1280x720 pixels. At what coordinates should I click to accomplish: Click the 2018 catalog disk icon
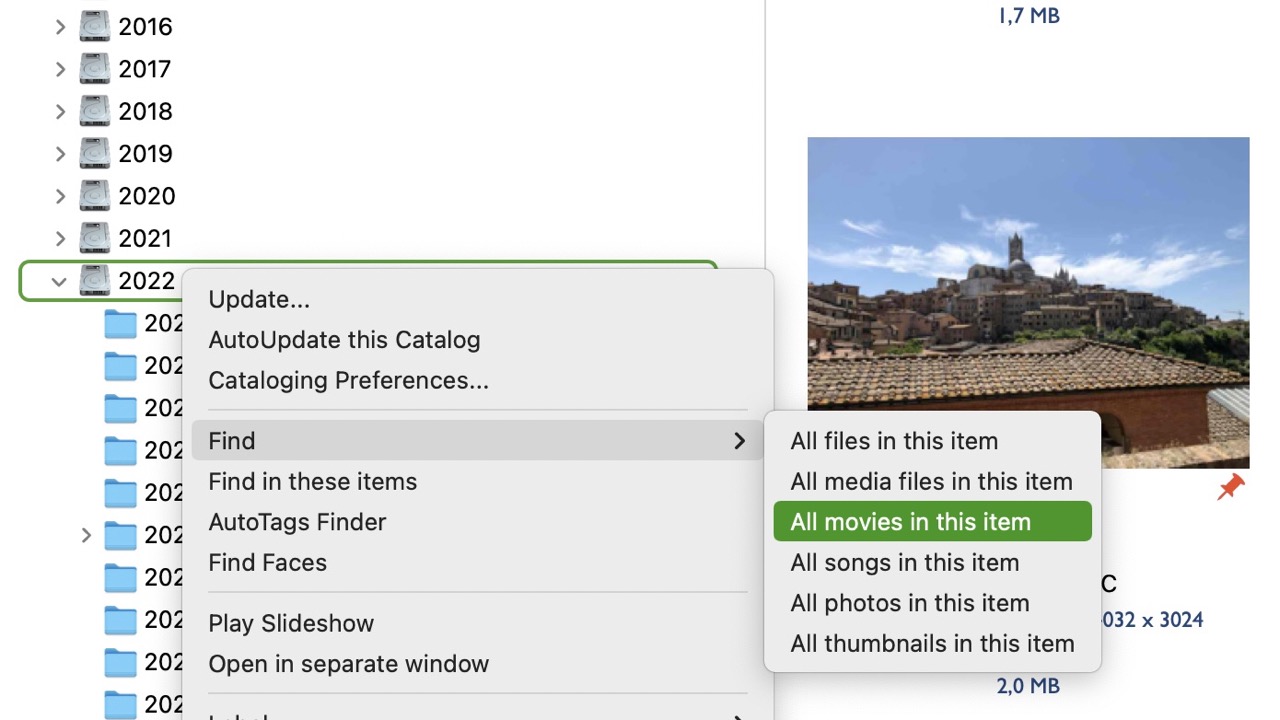coord(95,111)
